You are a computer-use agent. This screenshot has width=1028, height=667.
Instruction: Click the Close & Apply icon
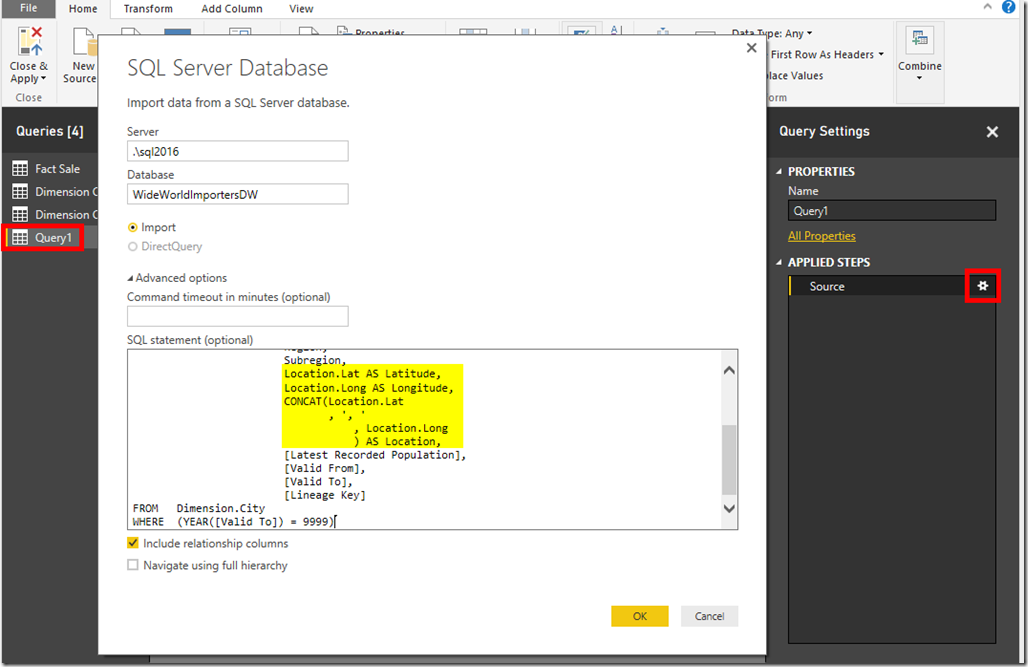tap(30, 41)
